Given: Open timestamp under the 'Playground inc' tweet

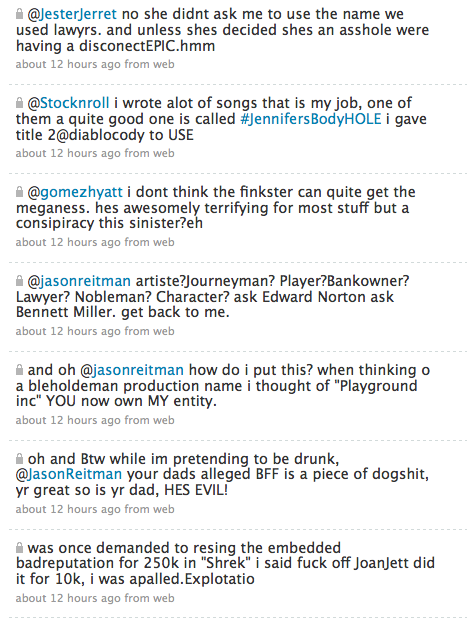Looking at the screenshot, I should click(95, 420).
